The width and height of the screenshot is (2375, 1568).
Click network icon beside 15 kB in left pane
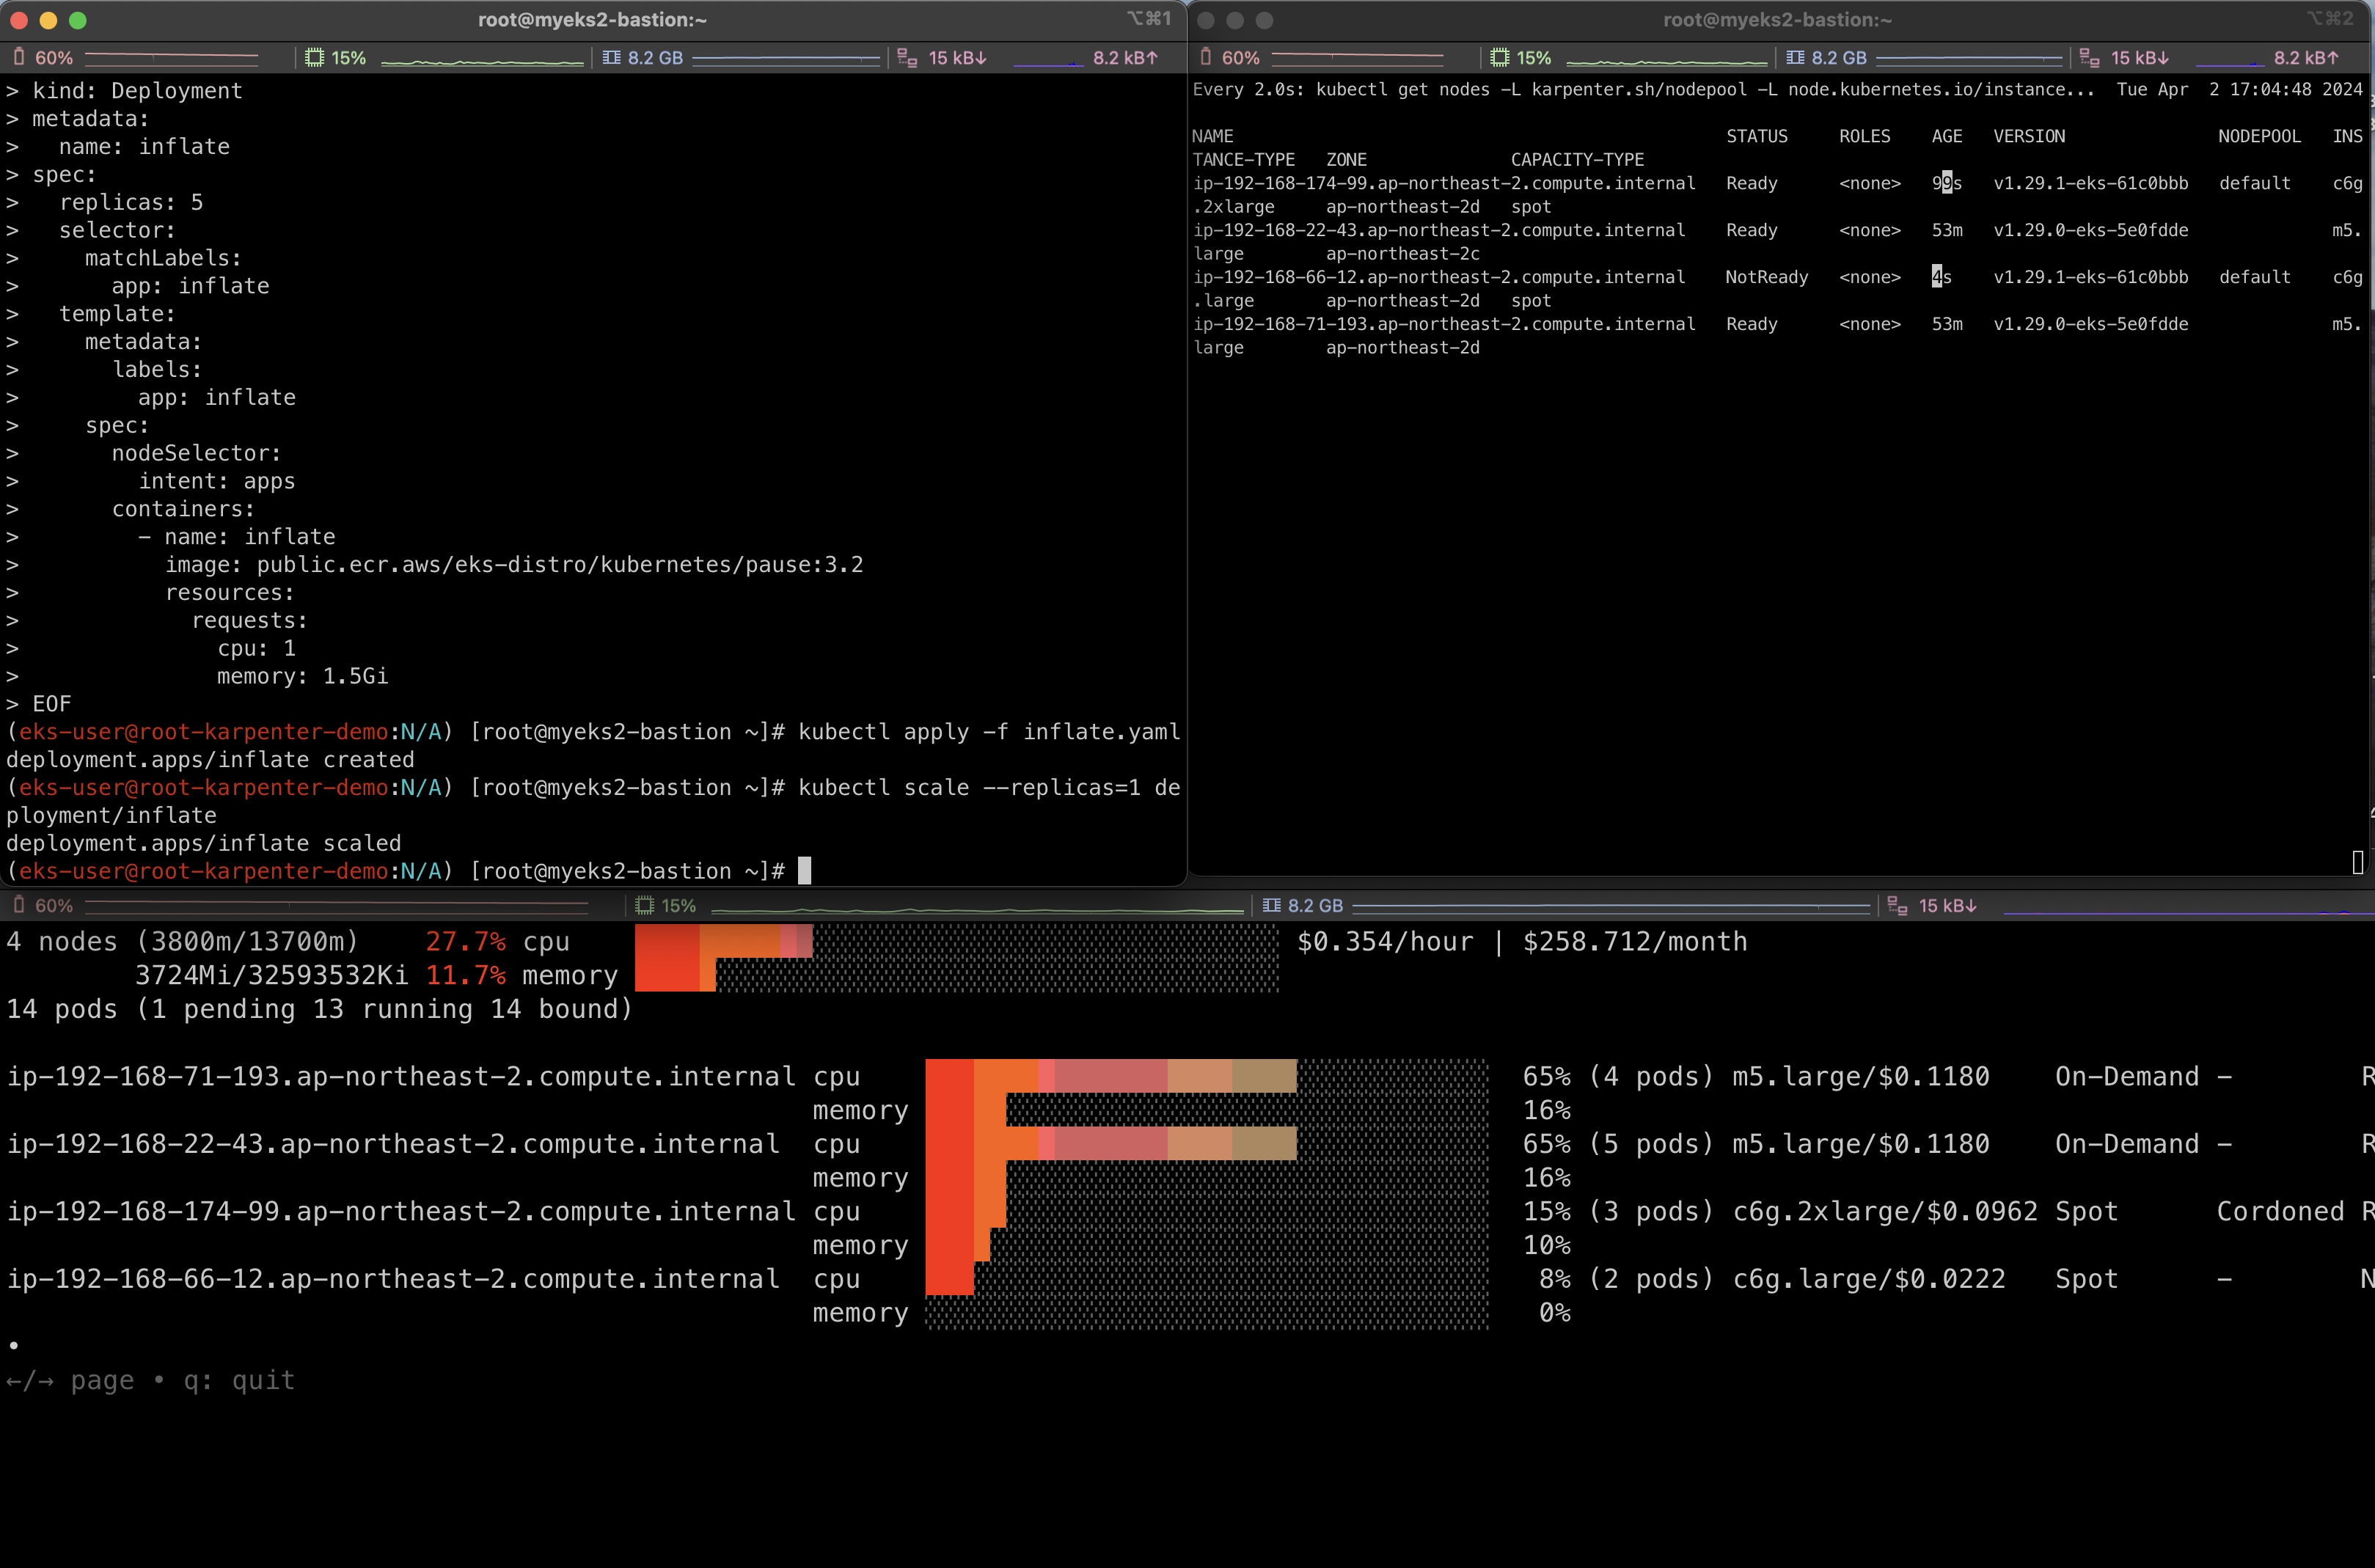(x=907, y=58)
